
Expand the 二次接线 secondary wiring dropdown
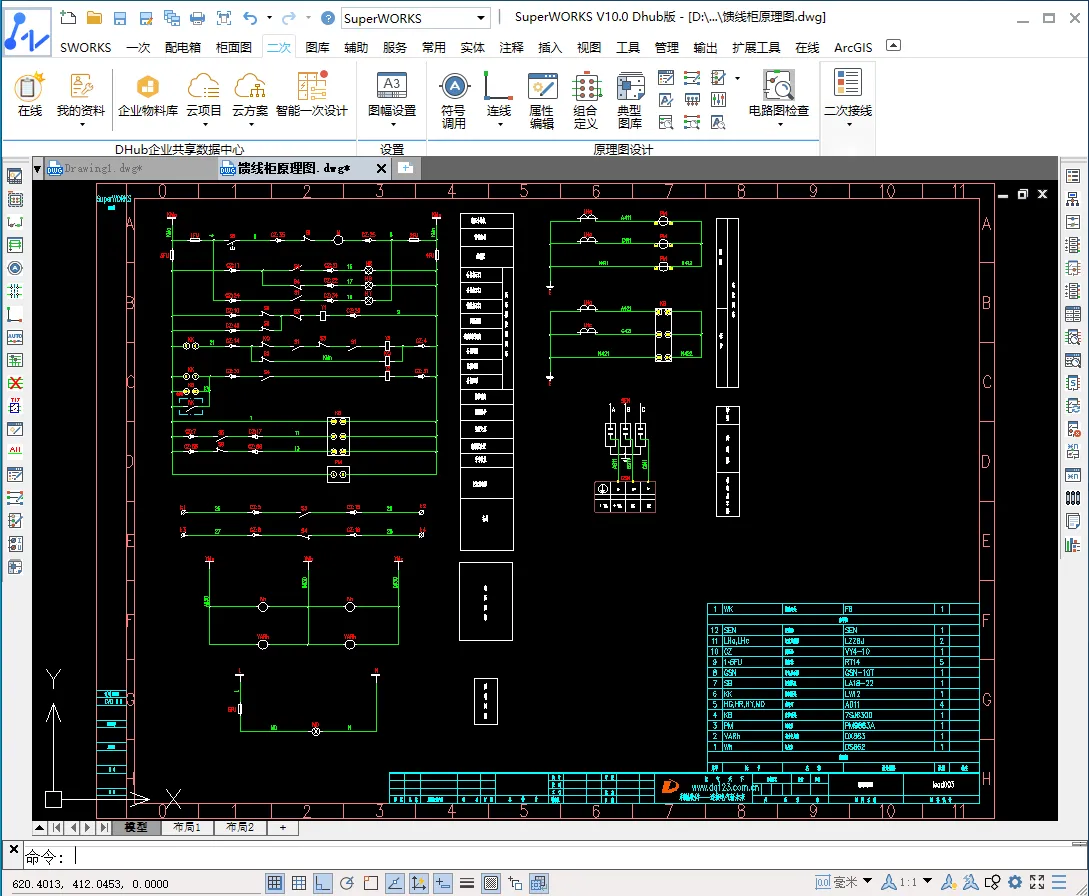coord(847,125)
